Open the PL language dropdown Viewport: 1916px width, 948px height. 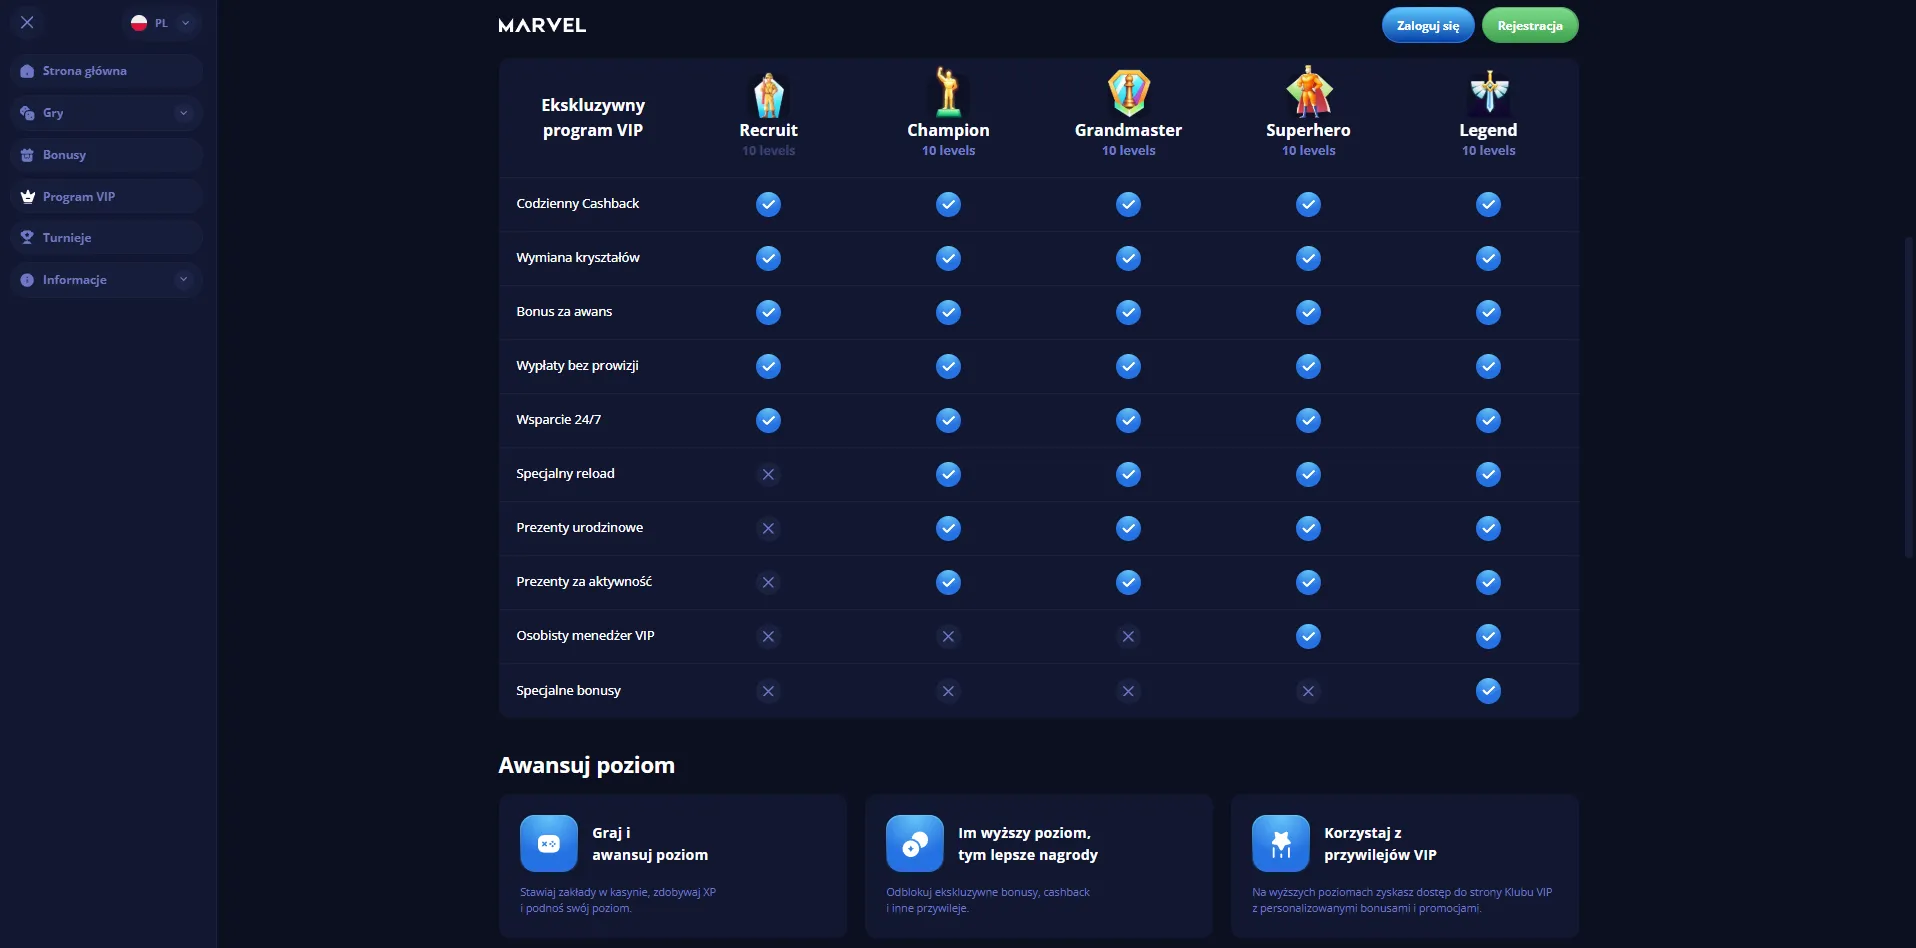pos(162,23)
